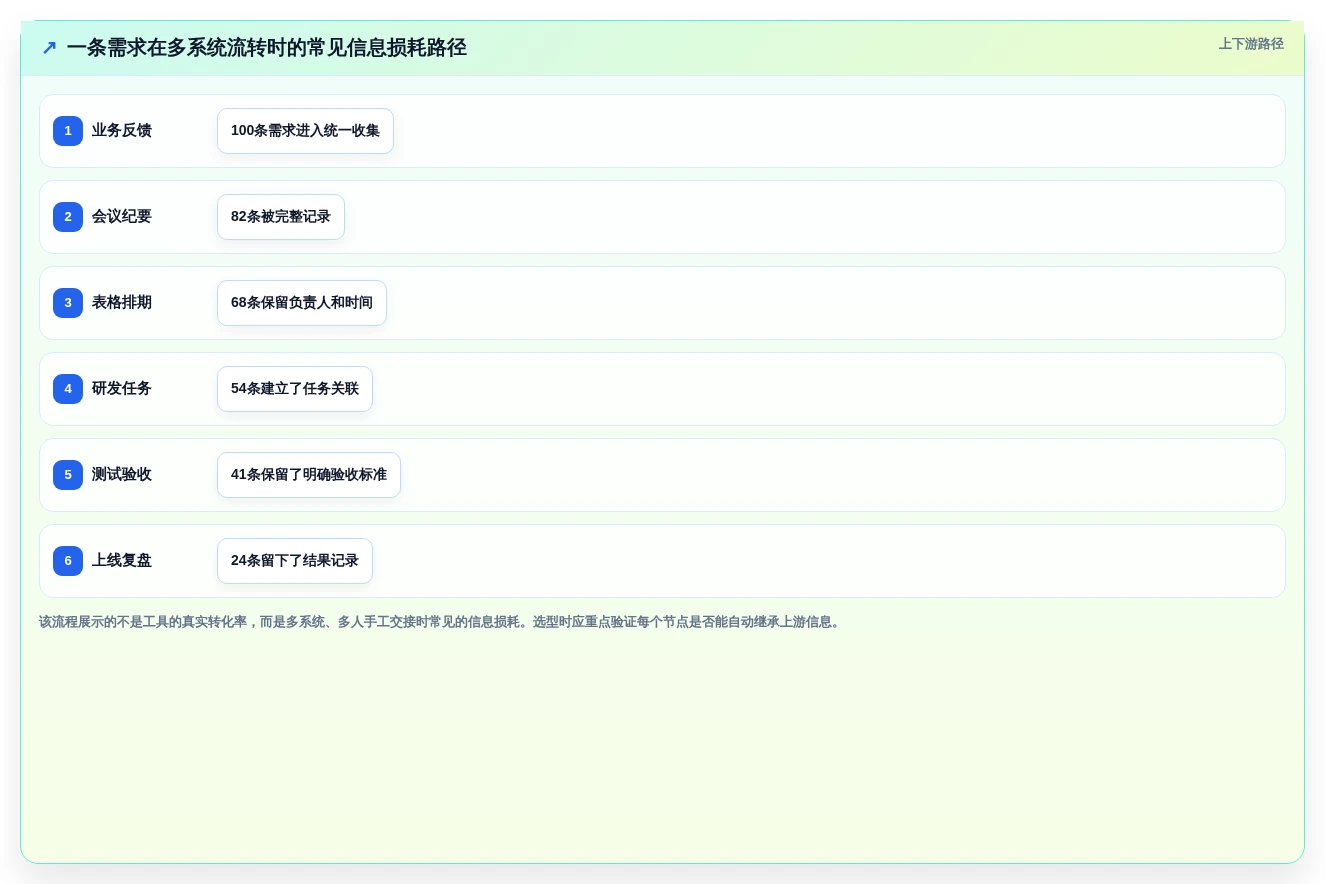The height and width of the screenshot is (884, 1325).
Task: Select the heading 一条需求在多系统流转时的常见信息损耗路径
Action: click(x=267, y=48)
